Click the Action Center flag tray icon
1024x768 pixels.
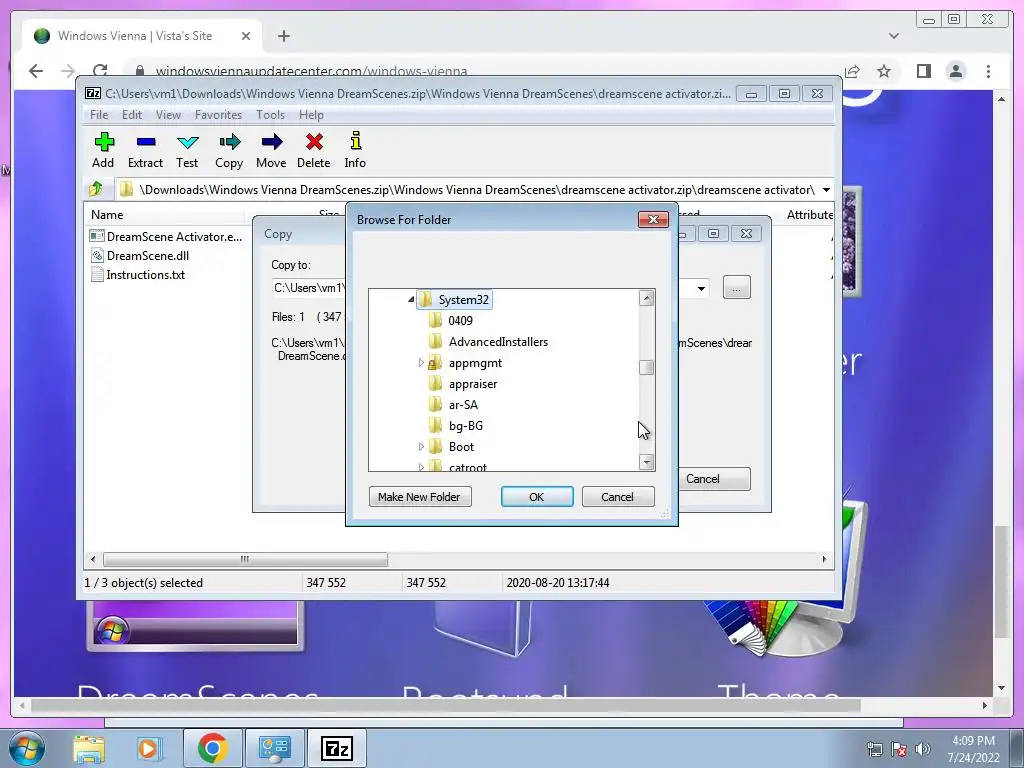click(x=899, y=749)
